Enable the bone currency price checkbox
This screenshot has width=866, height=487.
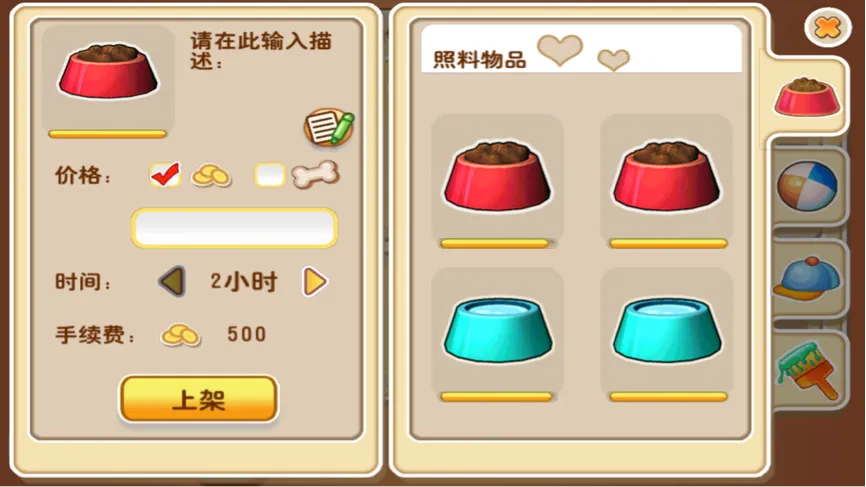point(270,175)
